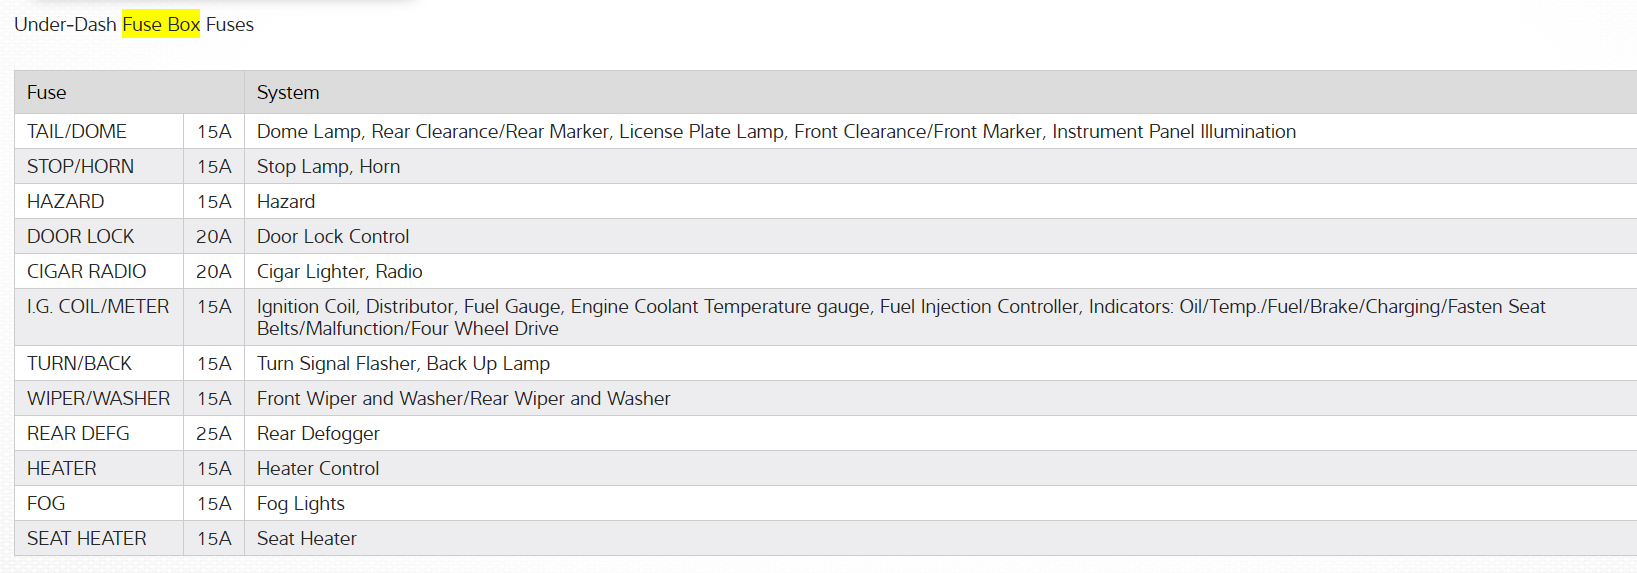Click the "Rear Defogger" system description
Image resolution: width=1637 pixels, height=573 pixels.
coord(318,433)
